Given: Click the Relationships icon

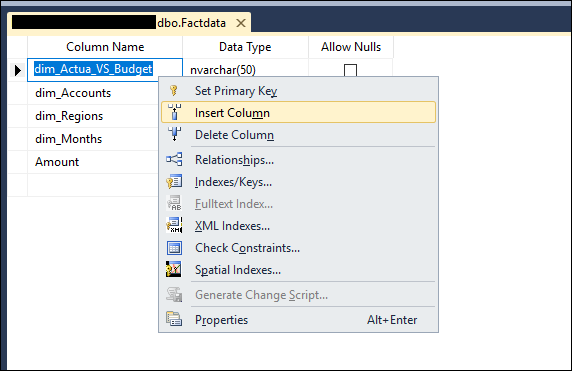Looking at the screenshot, I should [174, 159].
